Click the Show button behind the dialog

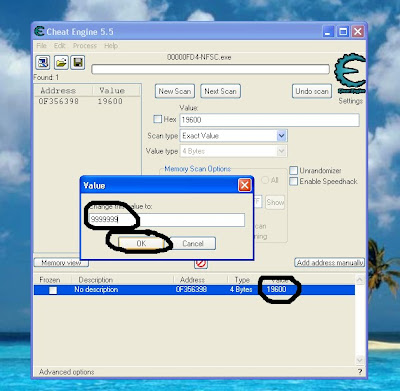coord(275,202)
